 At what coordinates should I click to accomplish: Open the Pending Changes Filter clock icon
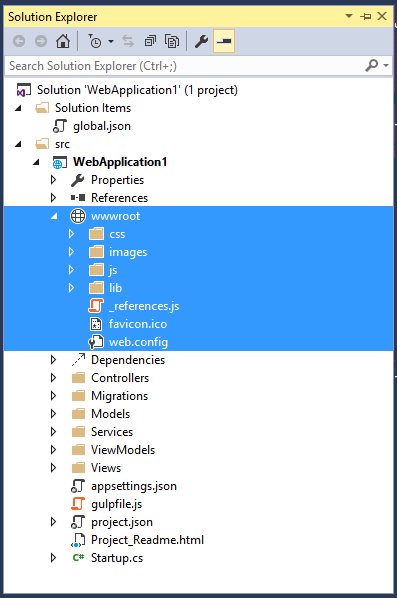click(x=95, y=41)
